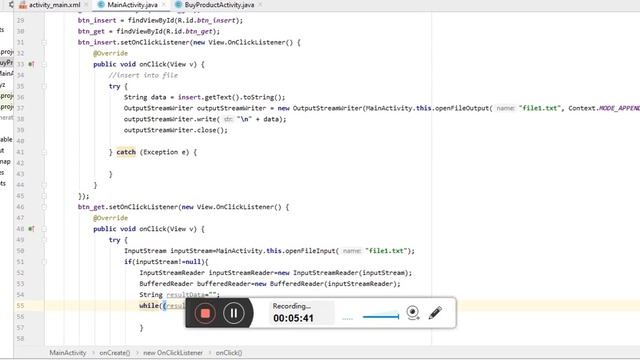Close the BuyProductActivity.java tab
The height and width of the screenshot is (360, 640).
point(260,5)
